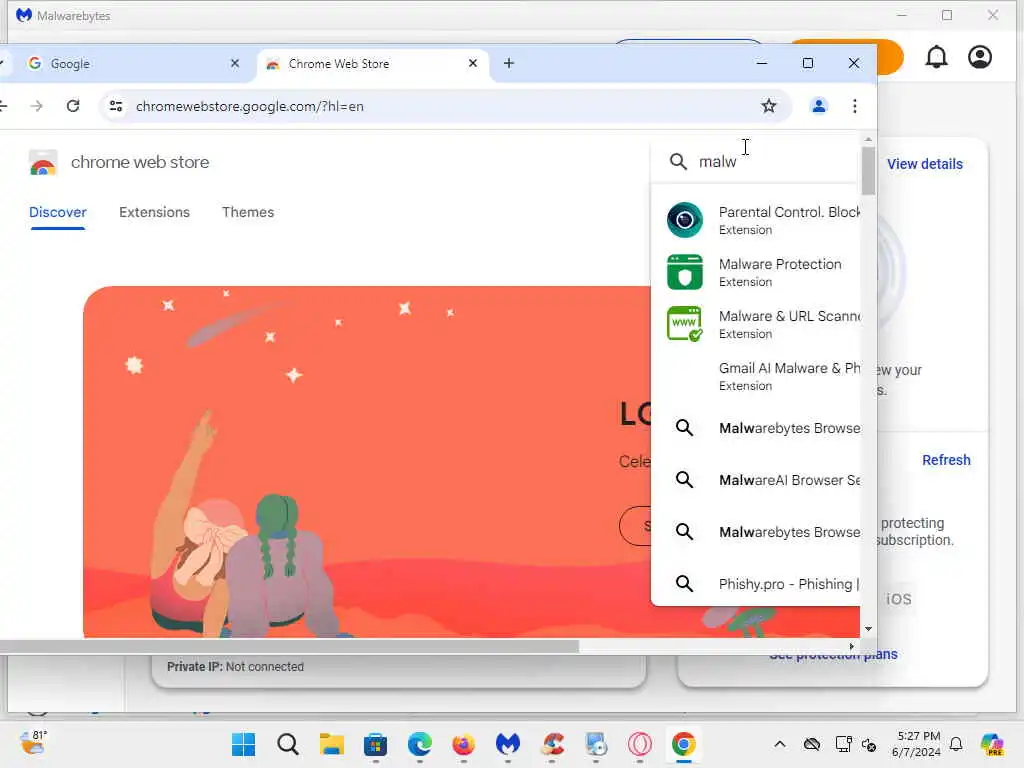Open Malwarebytes account profile icon
This screenshot has height=768, width=1024.
980,57
